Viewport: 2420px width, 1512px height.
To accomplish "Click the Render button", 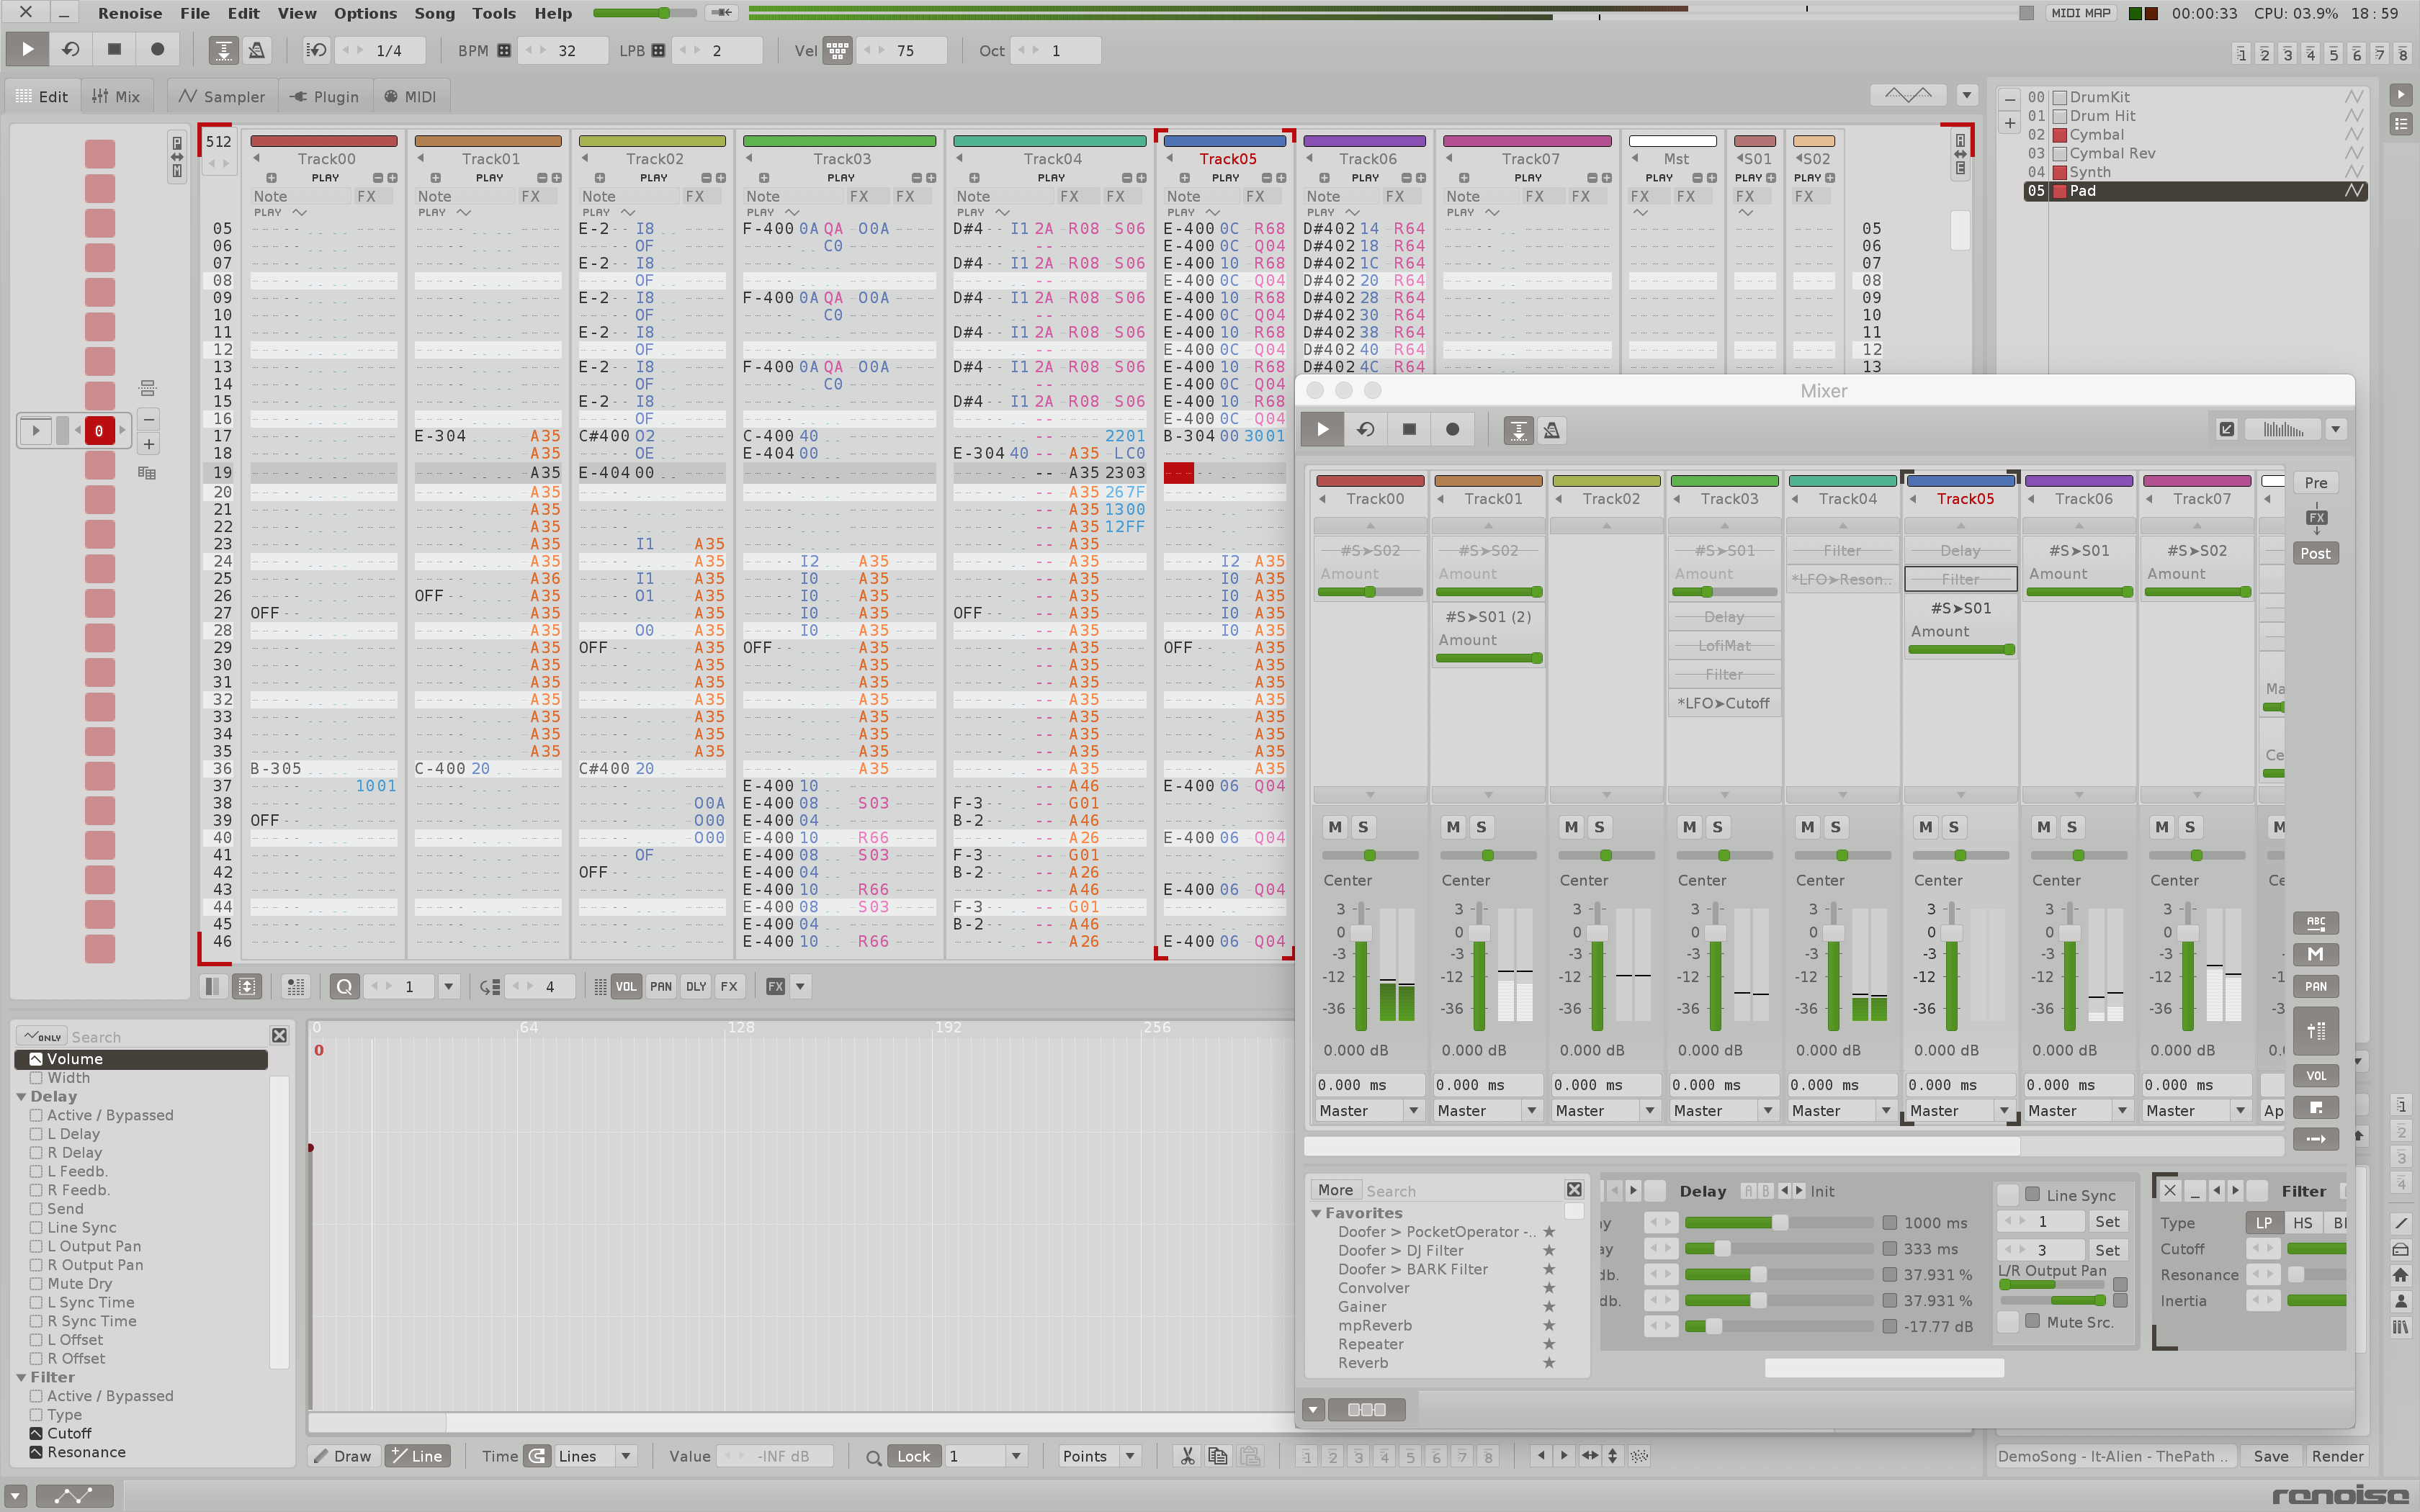I will (x=2337, y=1456).
